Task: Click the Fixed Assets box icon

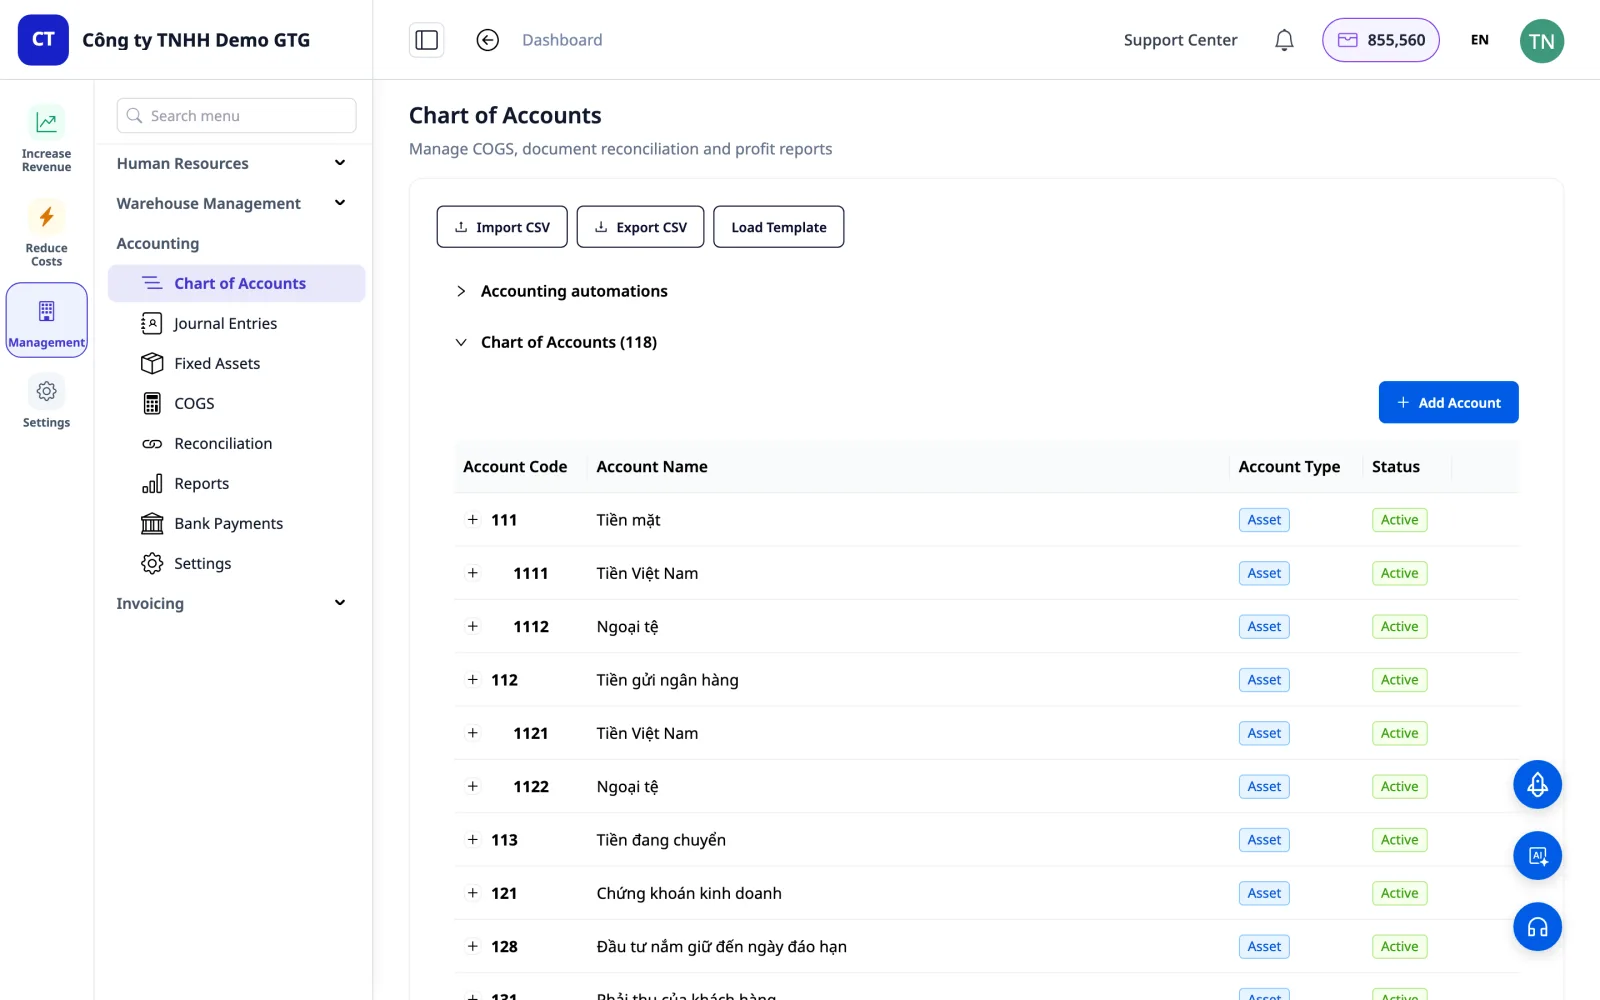Action: [x=152, y=363]
